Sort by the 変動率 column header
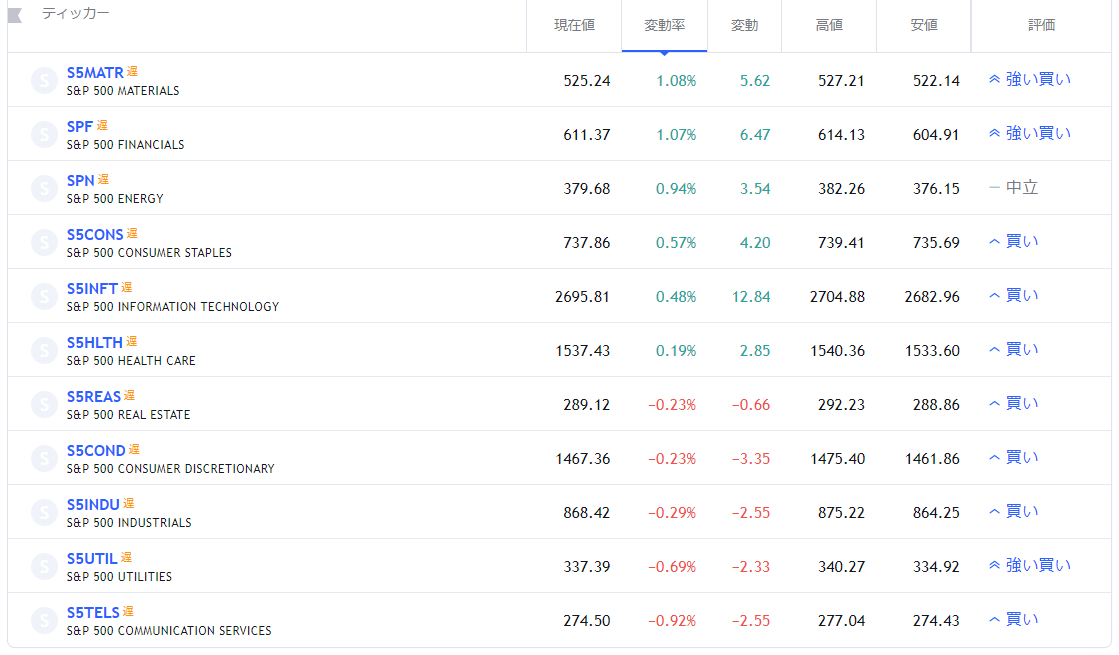Viewport: 1119px width, 655px height. pyautogui.click(x=664, y=26)
